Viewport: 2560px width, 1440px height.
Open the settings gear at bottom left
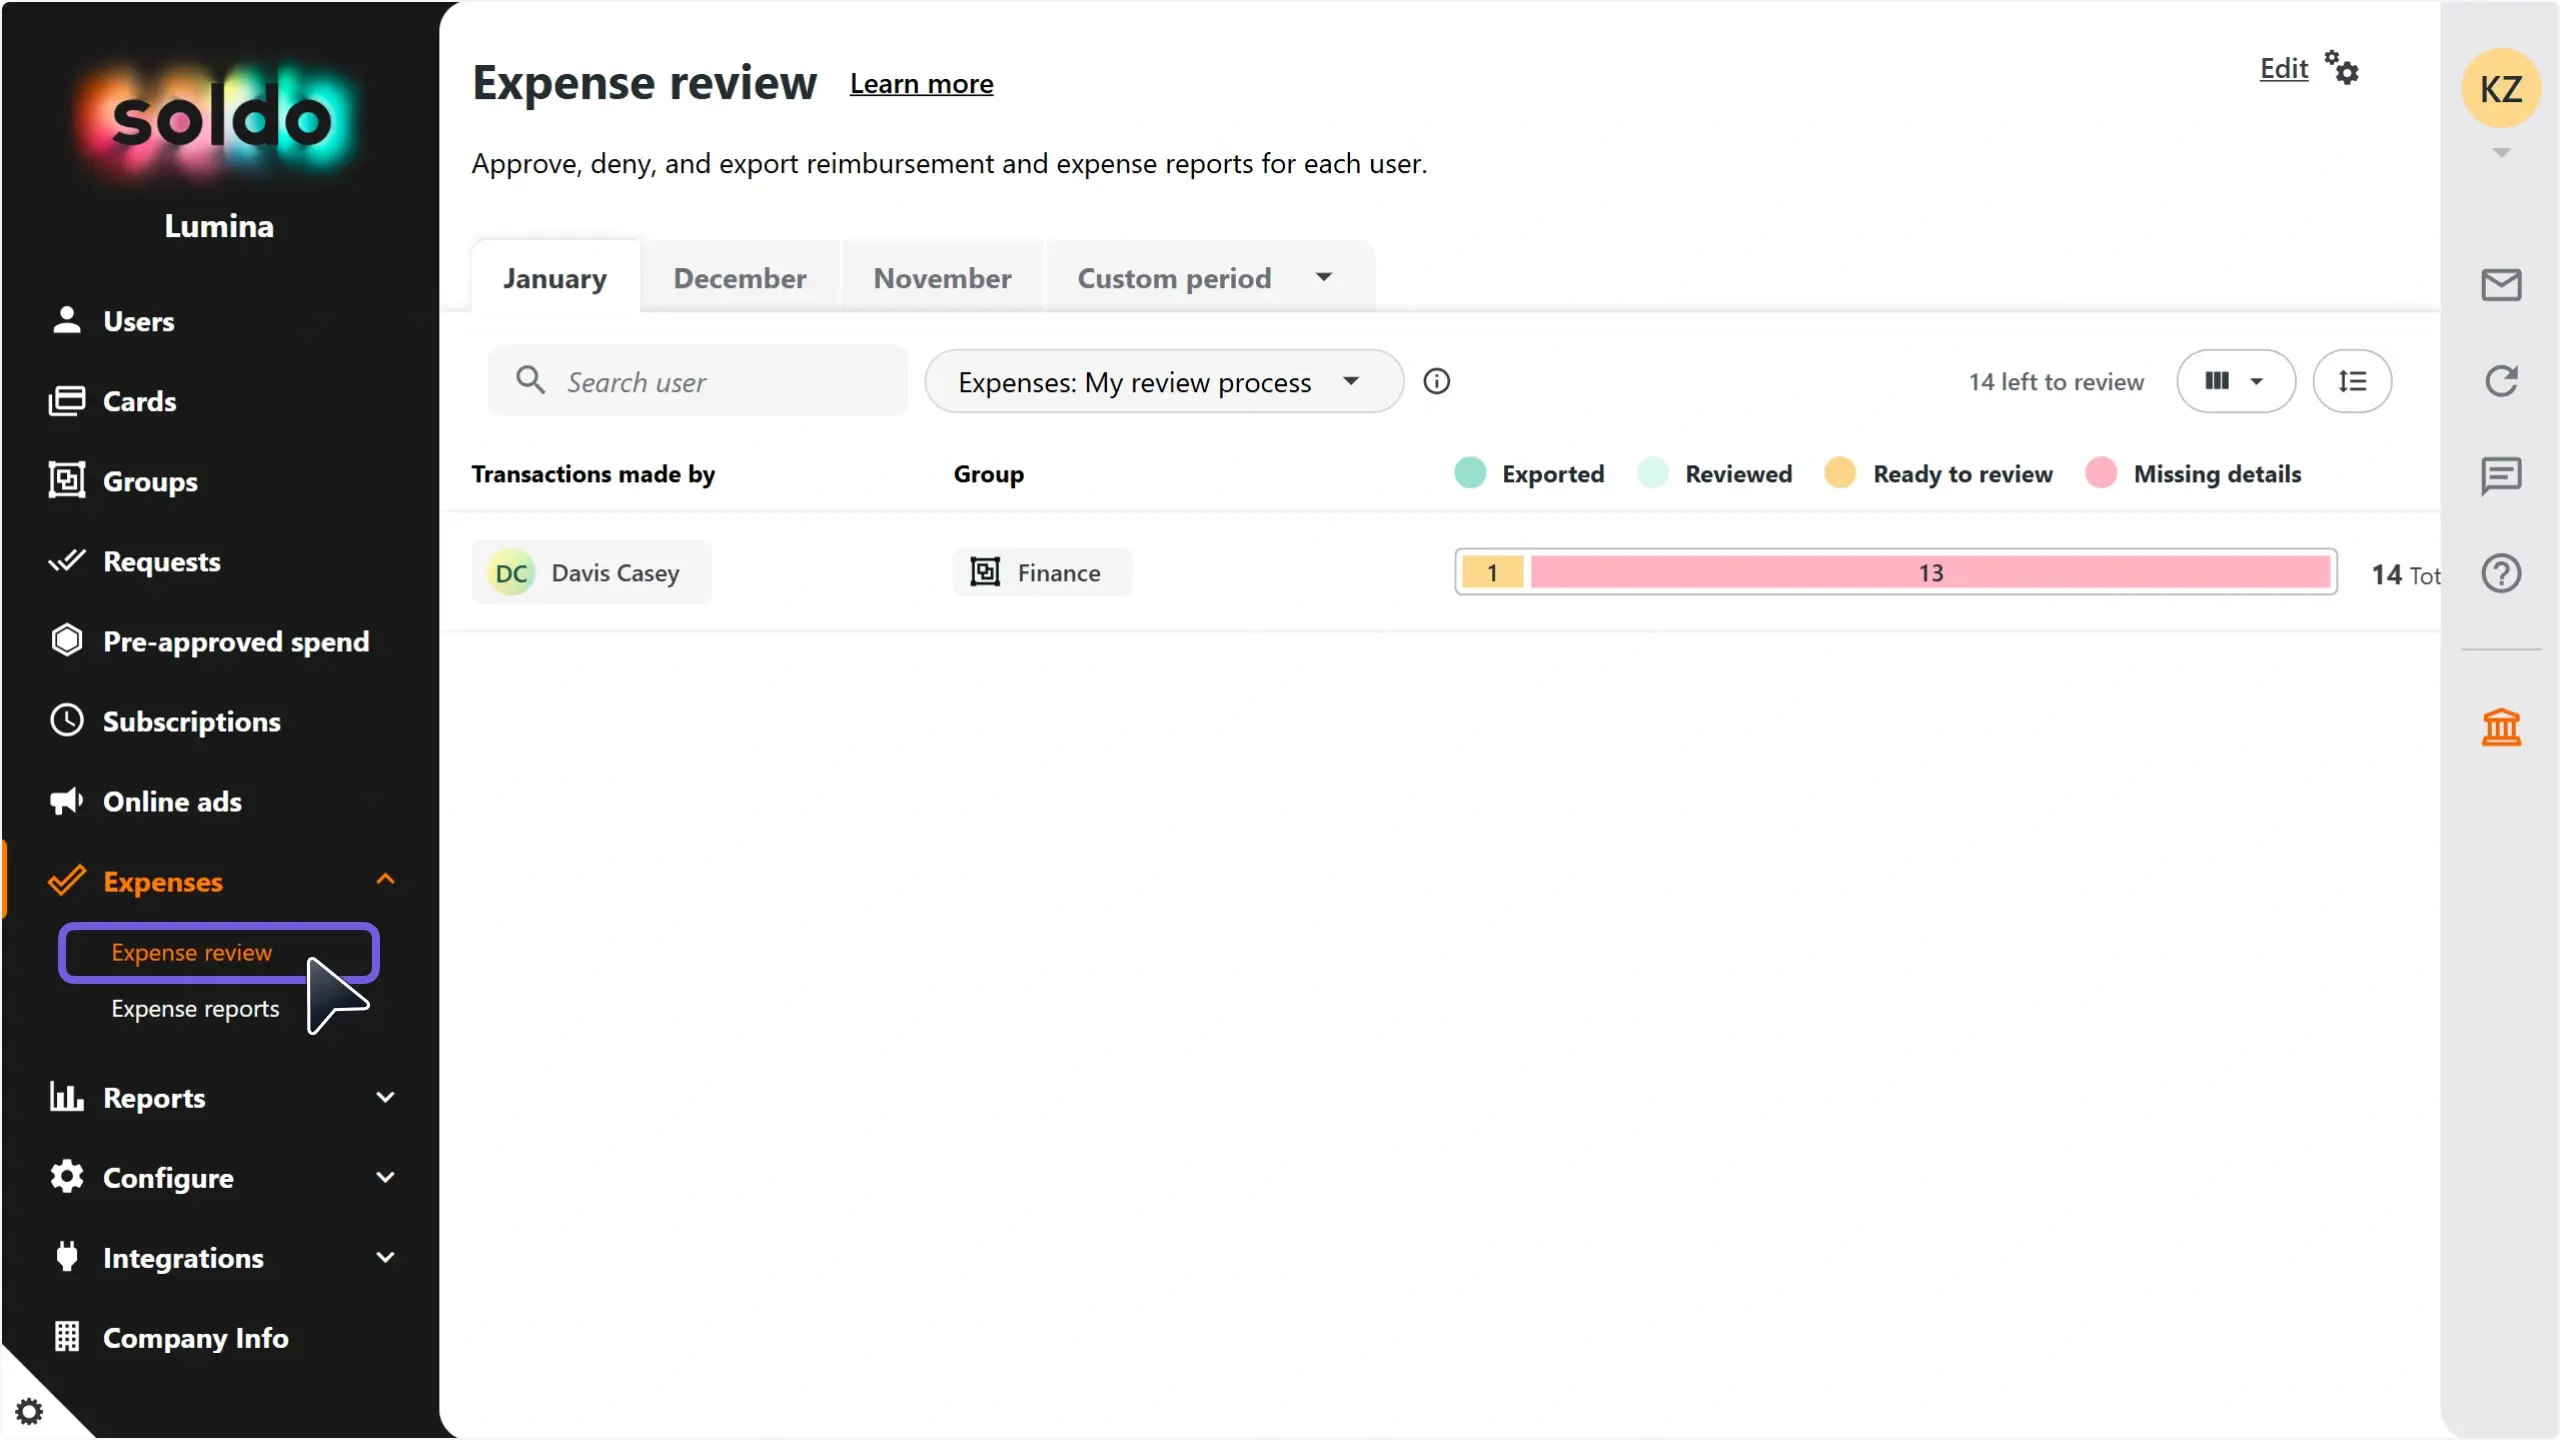[x=30, y=1411]
